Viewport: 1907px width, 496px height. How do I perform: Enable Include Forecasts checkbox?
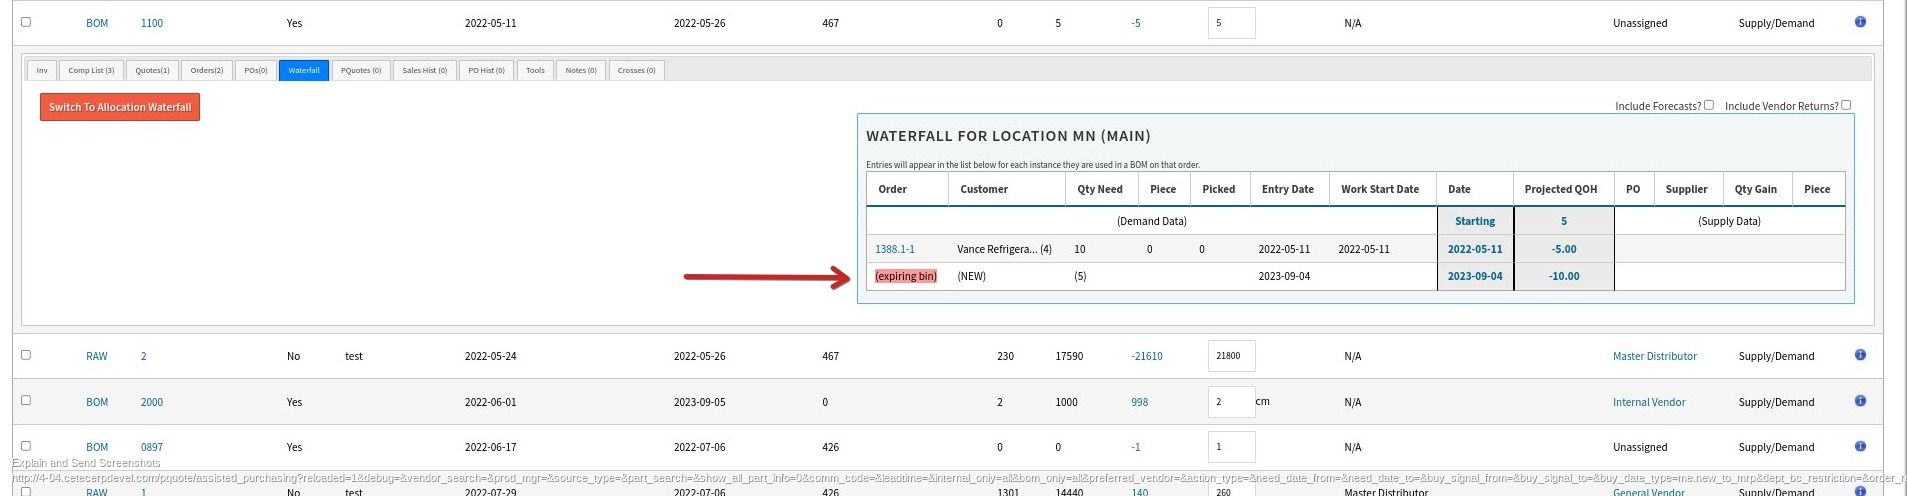coord(1708,105)
